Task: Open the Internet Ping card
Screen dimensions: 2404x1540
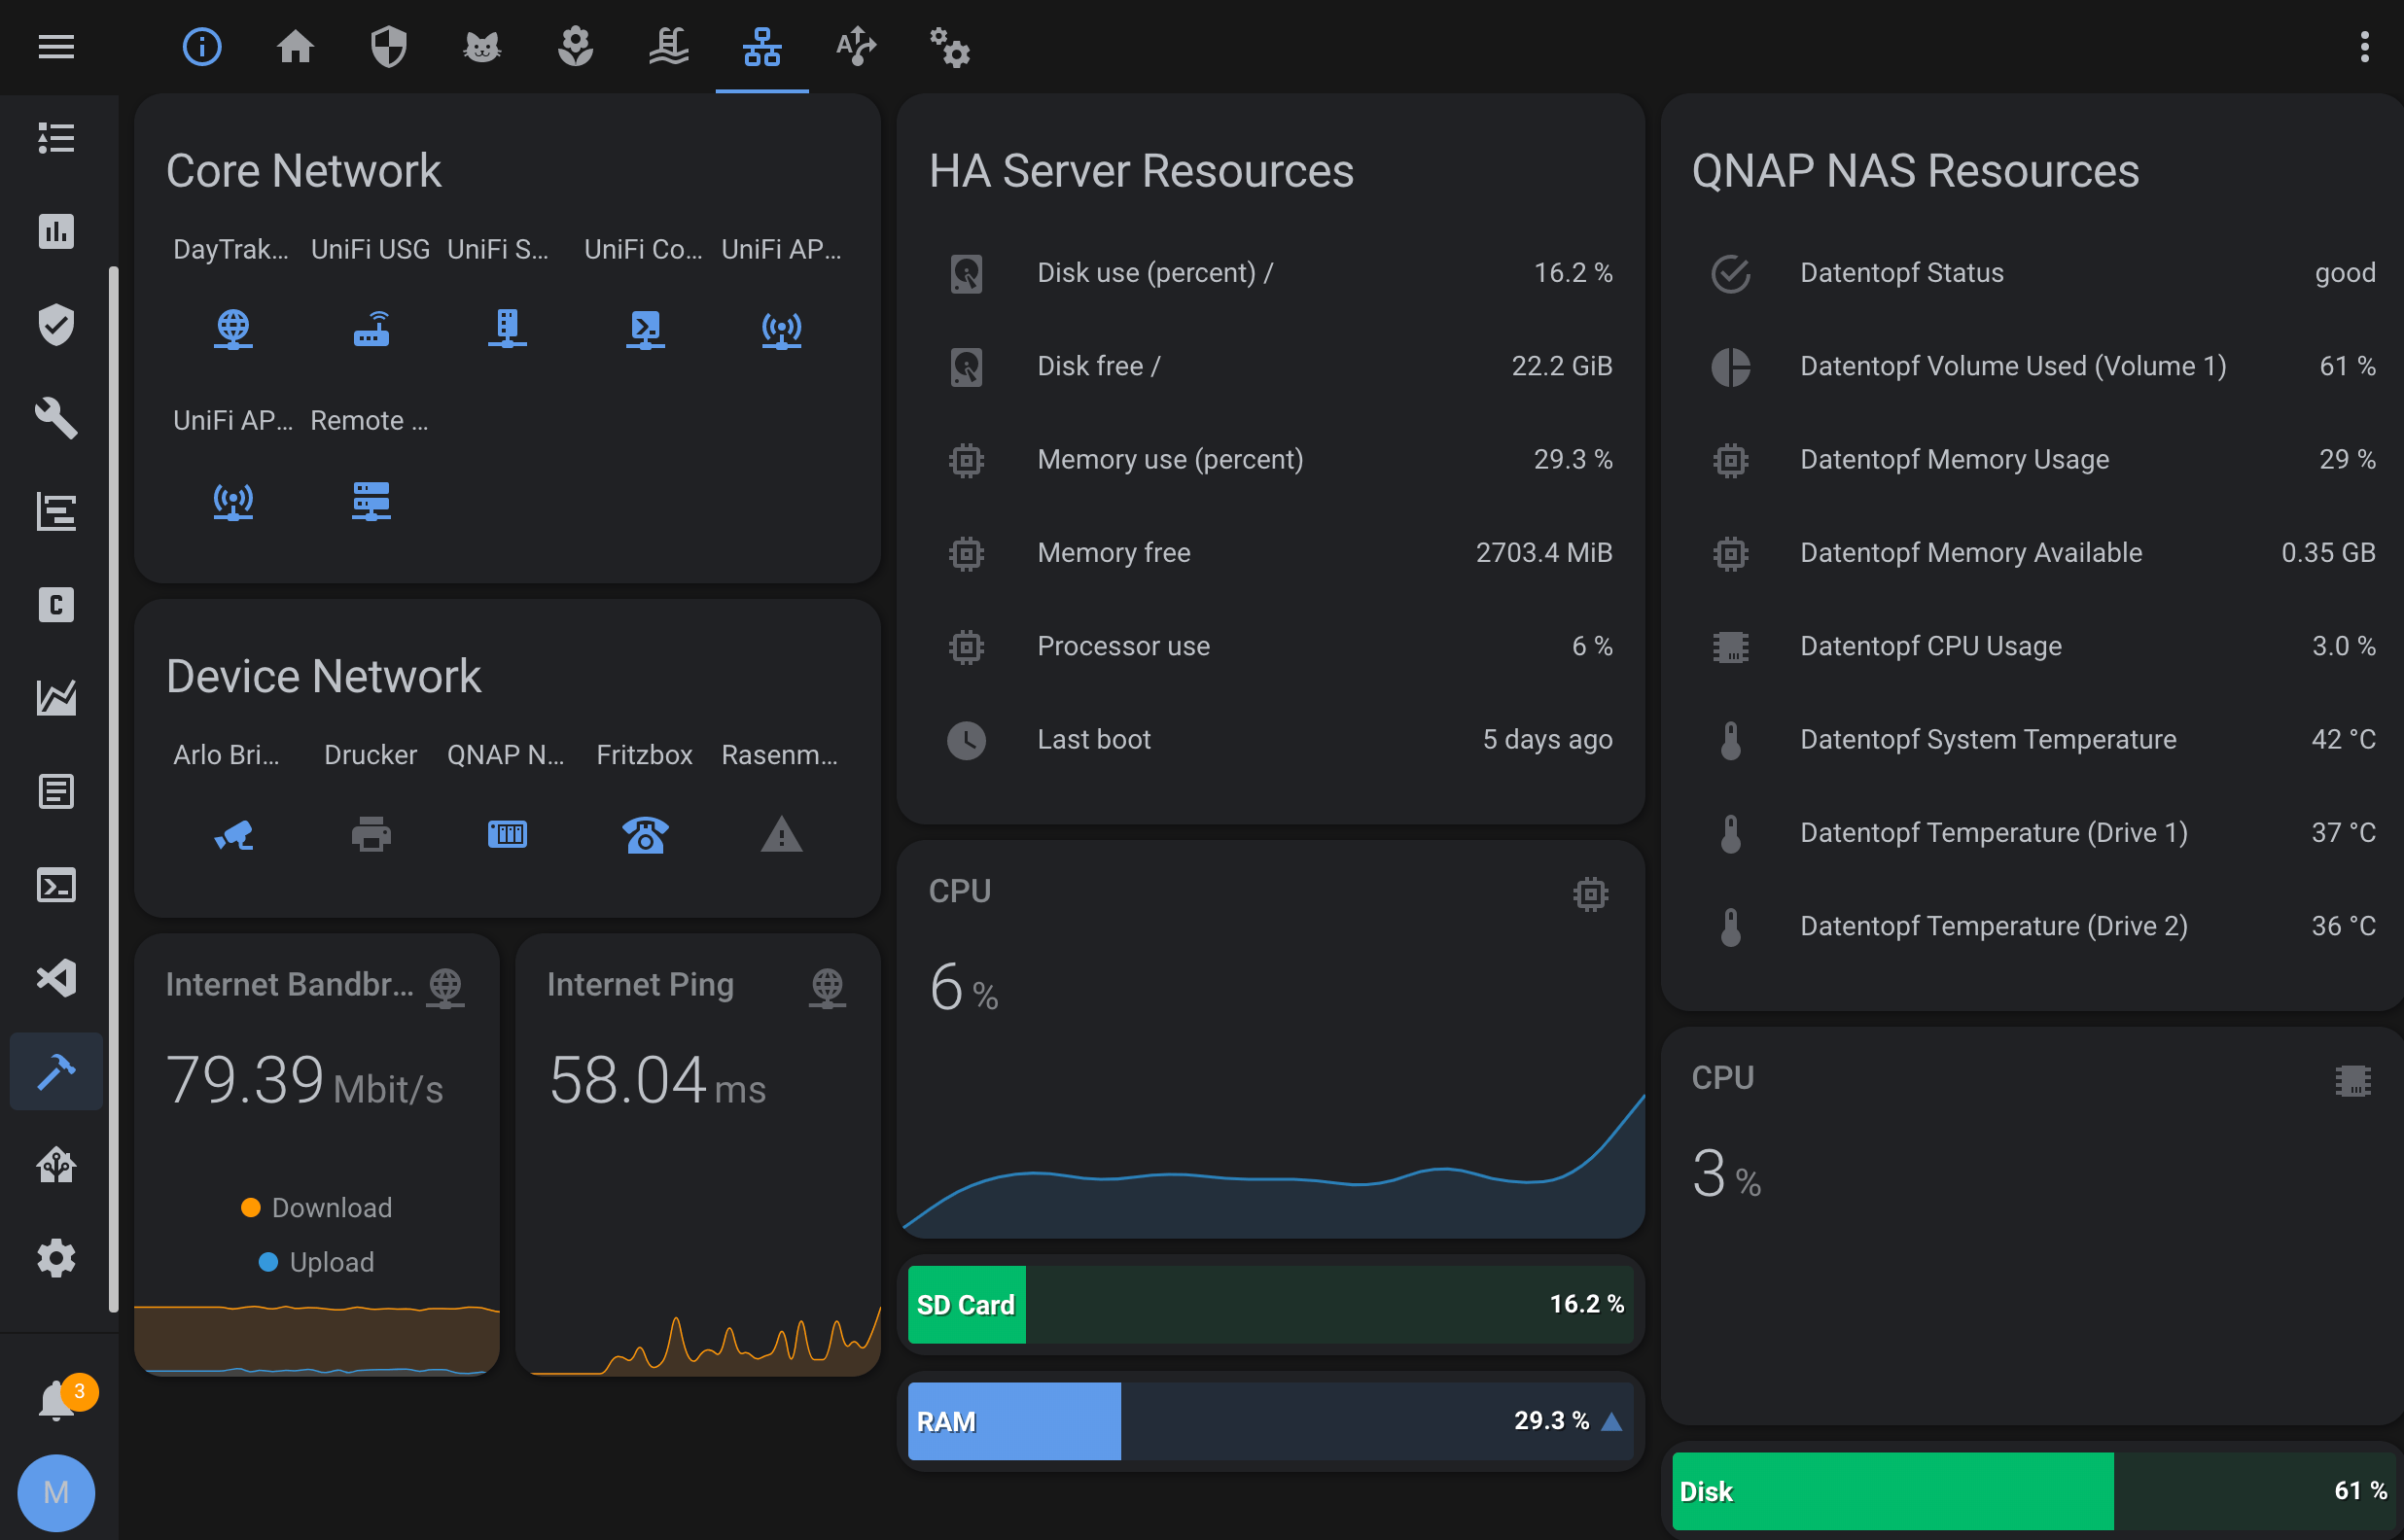Action: (698, 1154)
